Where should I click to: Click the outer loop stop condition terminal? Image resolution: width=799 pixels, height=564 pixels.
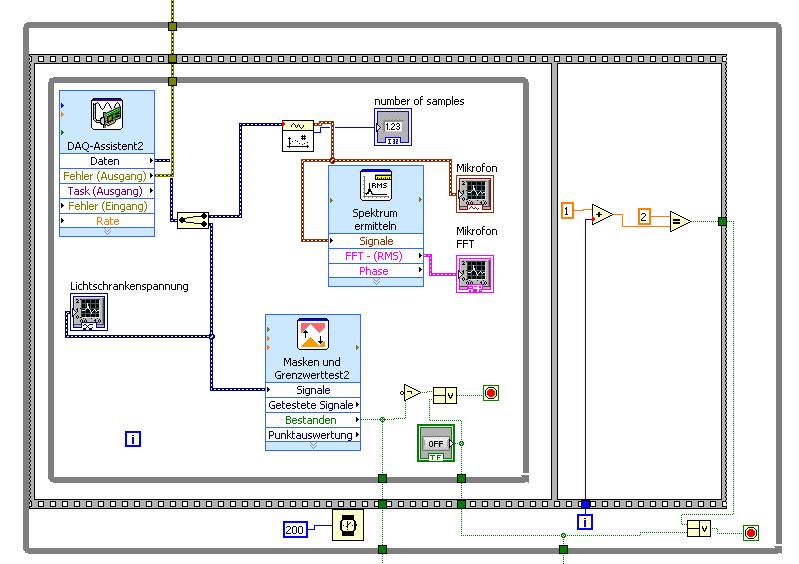(x=751, y=533)
